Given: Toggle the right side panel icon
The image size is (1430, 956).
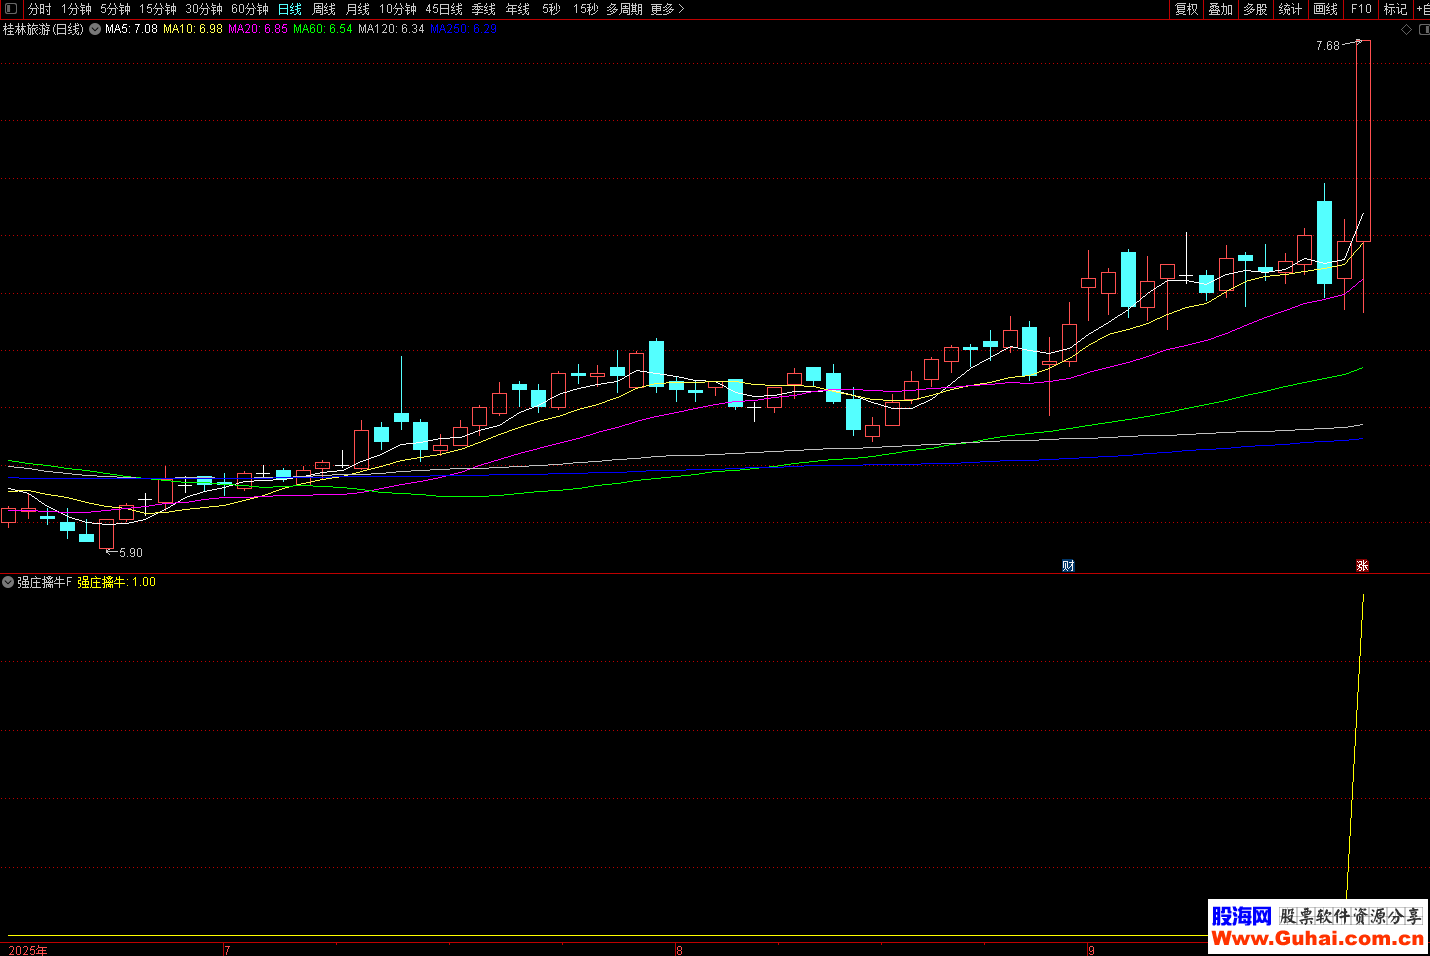Looking at the screenshot, I should click(1424, 29).
